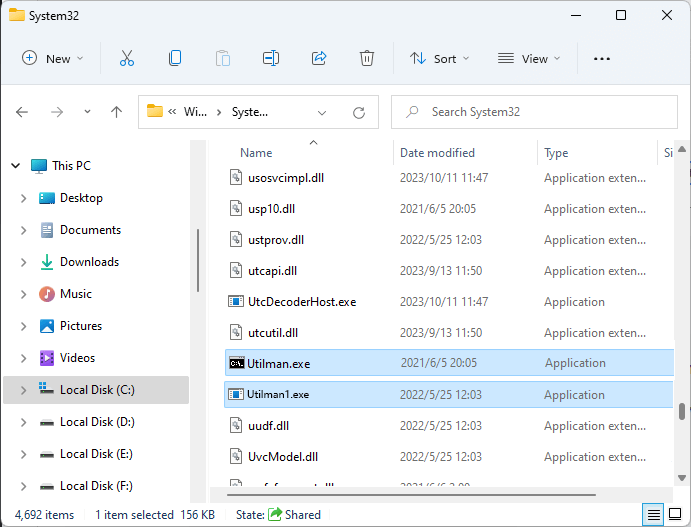
Task: Click the UtcDecoderHost.exe file icon
Action: coord(236,301)
